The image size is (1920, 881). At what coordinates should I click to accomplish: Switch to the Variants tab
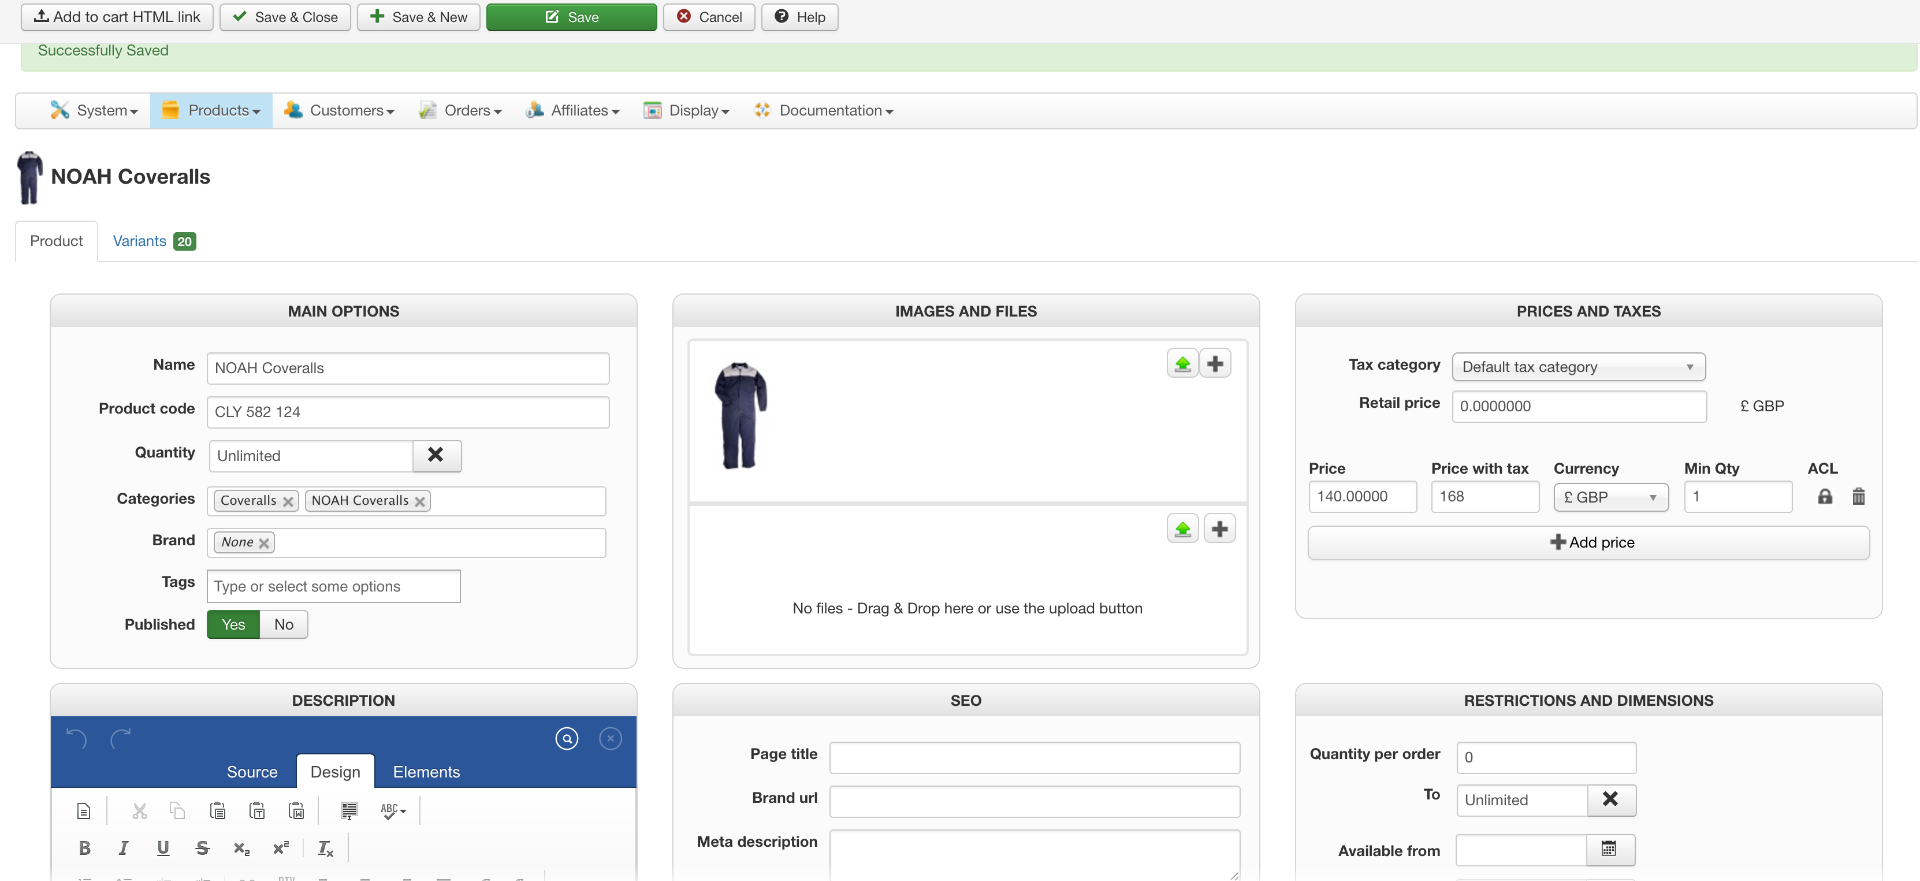pyautogui.click(x=154, y=241)
